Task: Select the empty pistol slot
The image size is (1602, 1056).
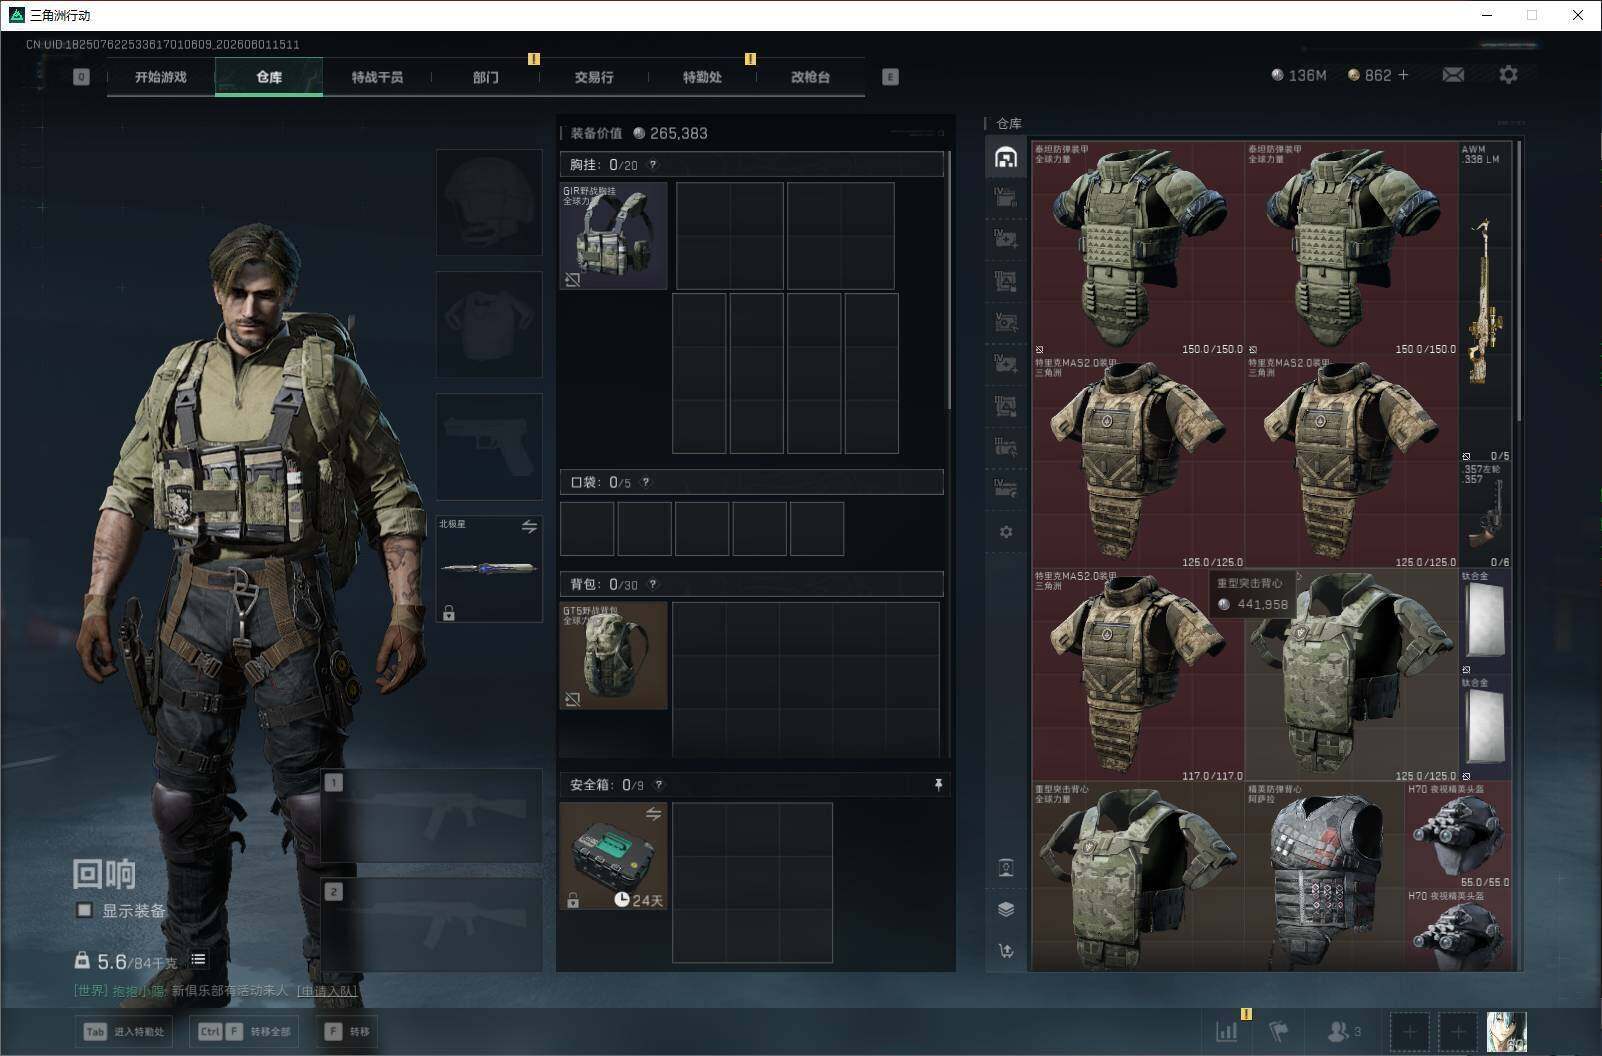Action: pos(489,446)
